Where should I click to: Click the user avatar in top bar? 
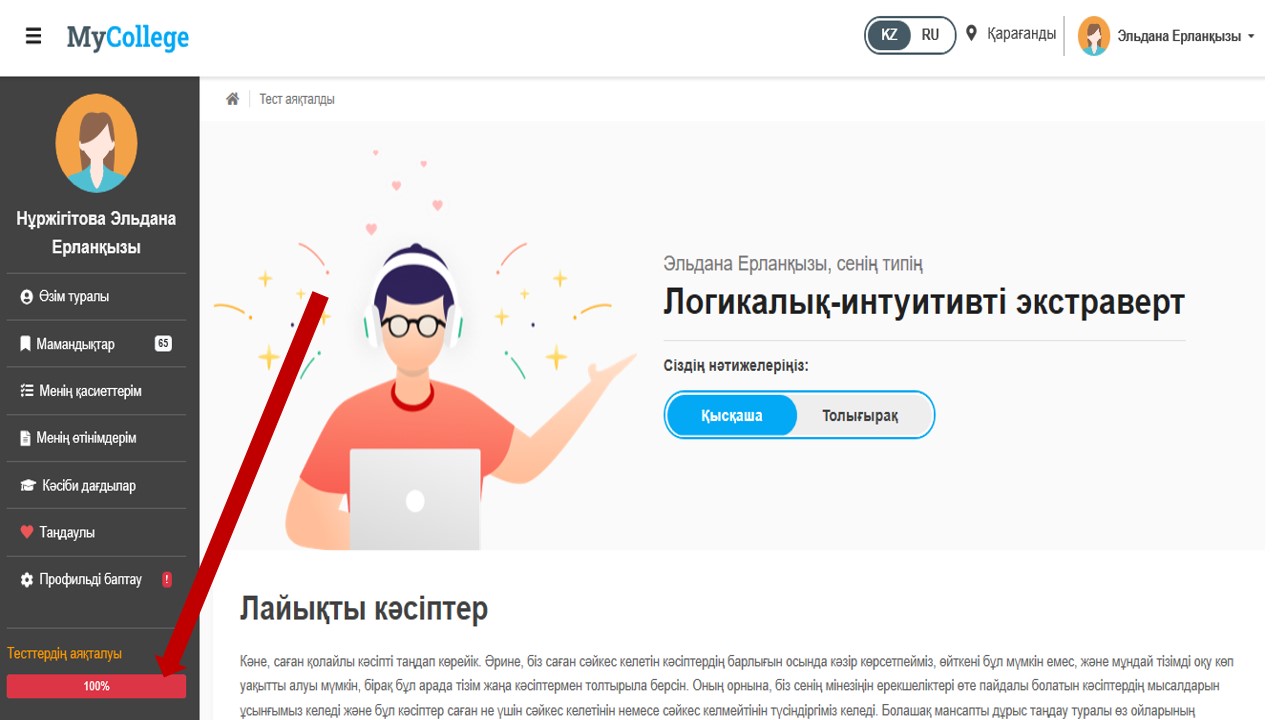(x=1093, y=36)
